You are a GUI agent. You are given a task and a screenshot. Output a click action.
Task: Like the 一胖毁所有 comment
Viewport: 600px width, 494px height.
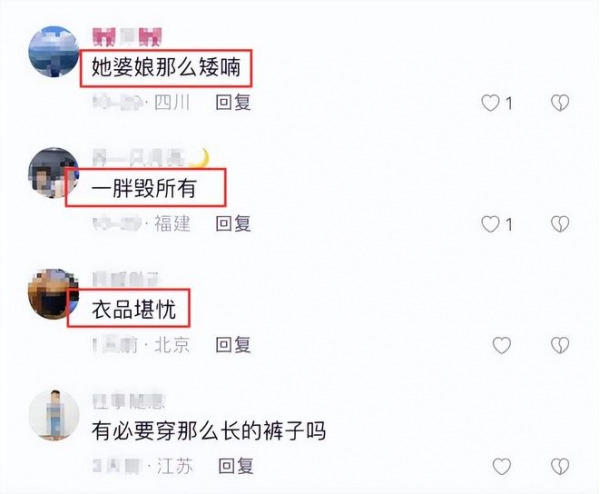tap(490, 224)
